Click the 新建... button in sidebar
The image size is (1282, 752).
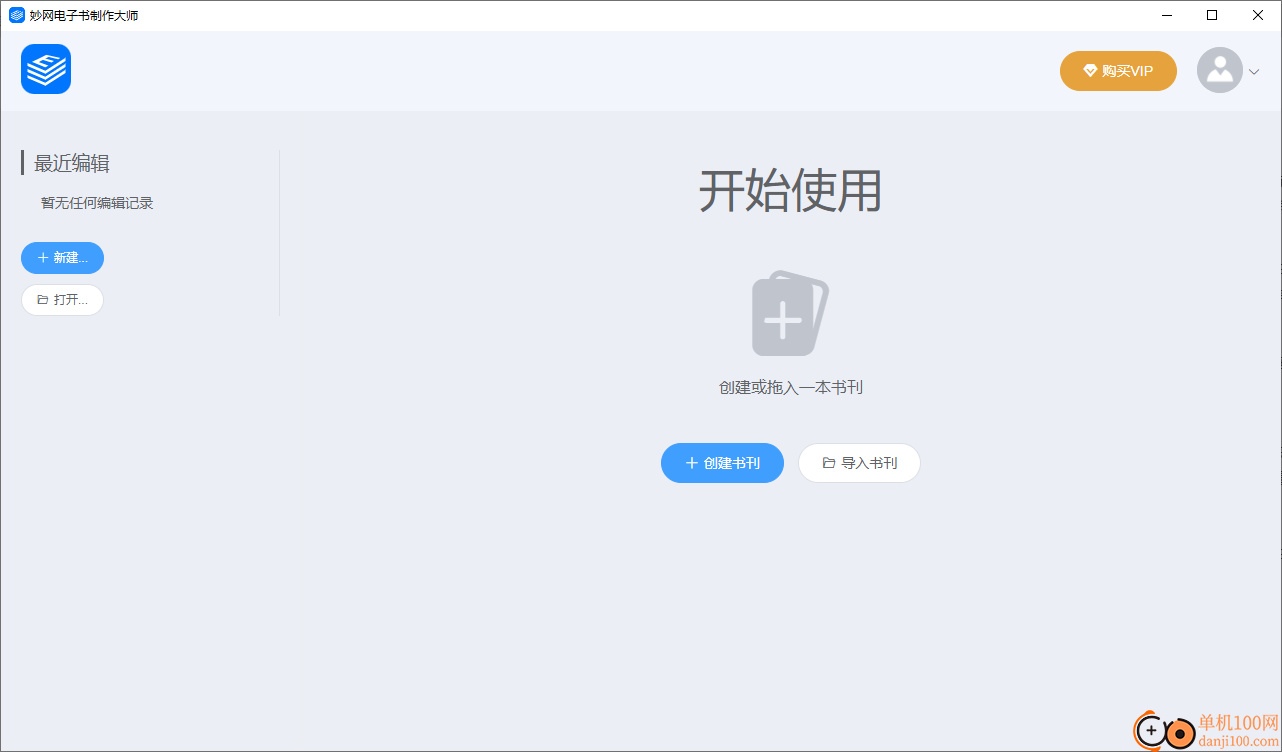(x=62, y=258)
